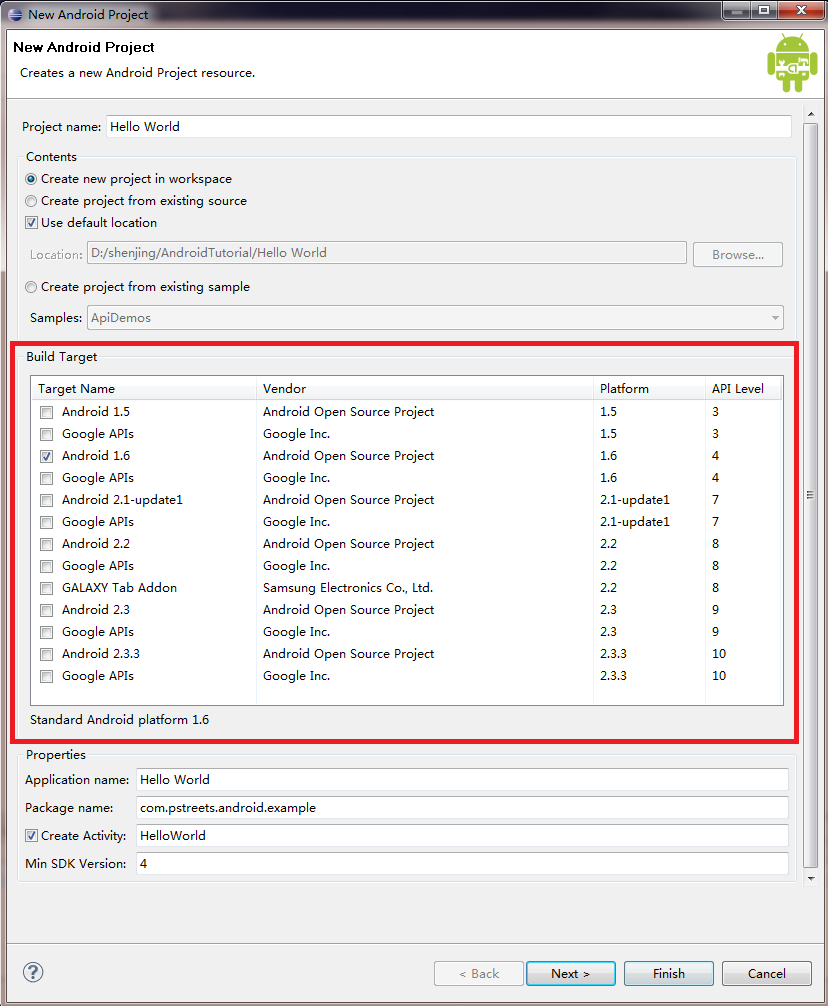Click the vertical scrollbar thumb

811,495
